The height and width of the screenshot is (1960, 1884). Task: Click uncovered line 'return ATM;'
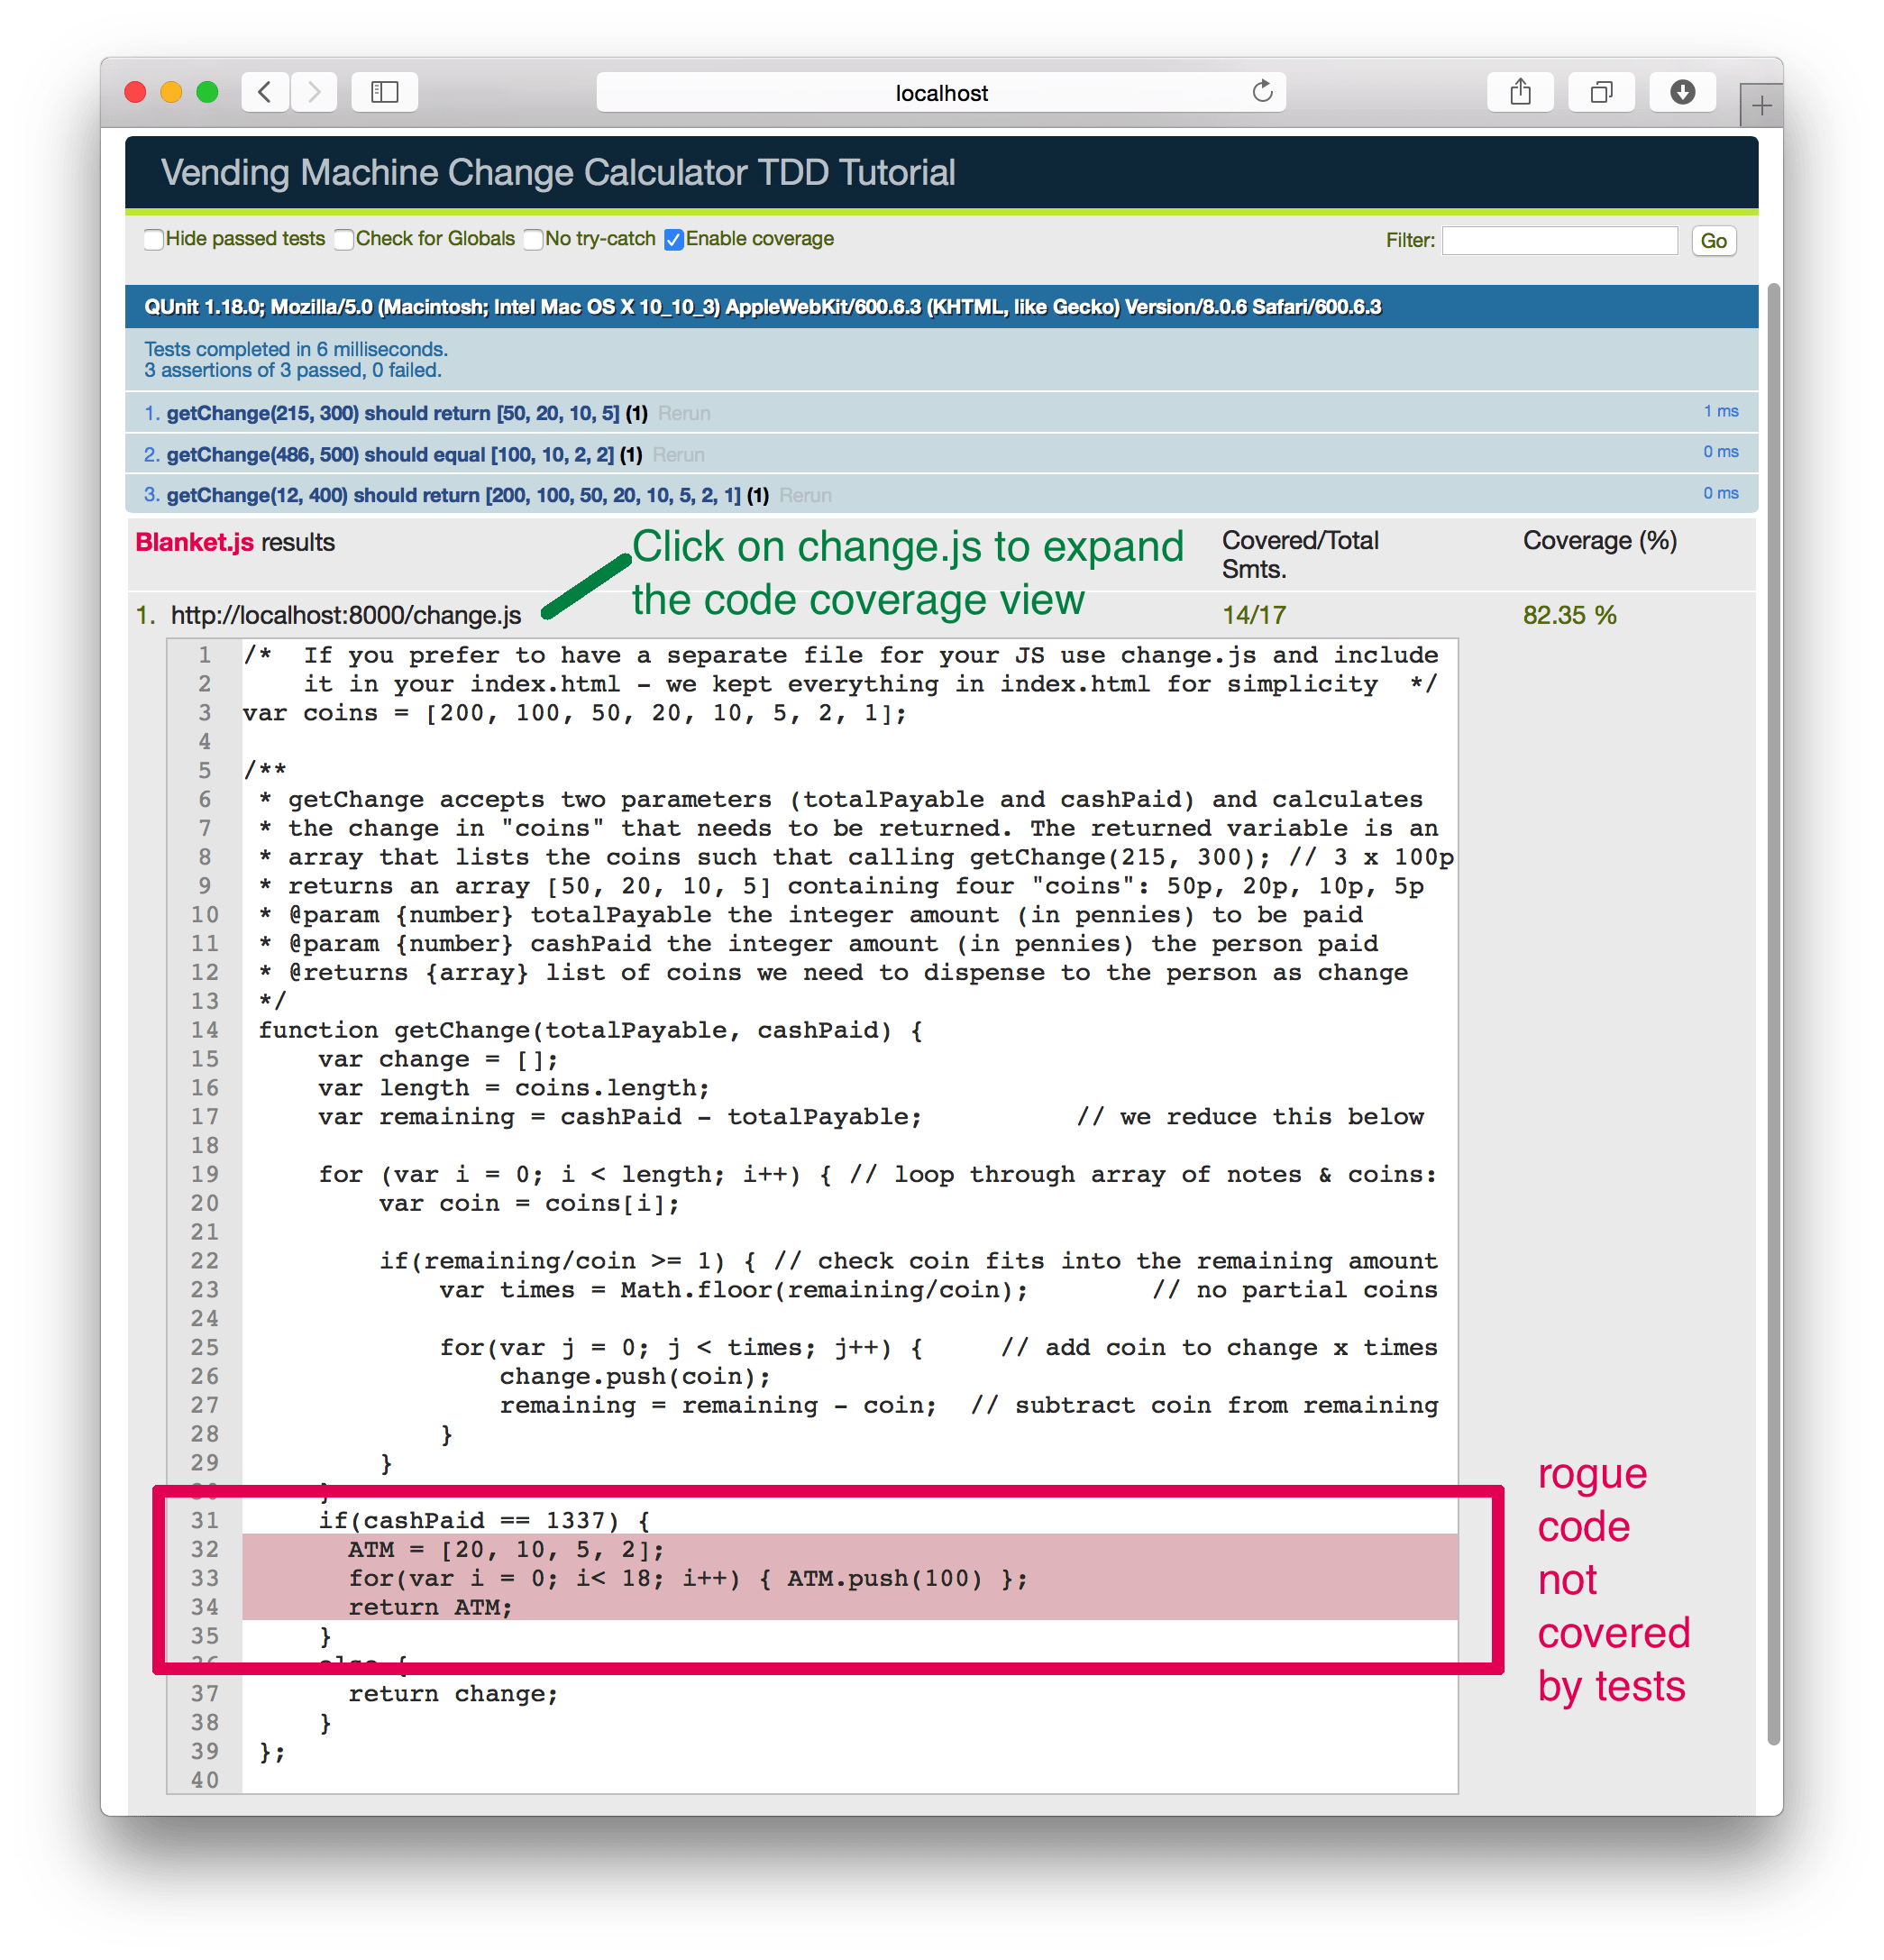click(x=430, y=1607)
